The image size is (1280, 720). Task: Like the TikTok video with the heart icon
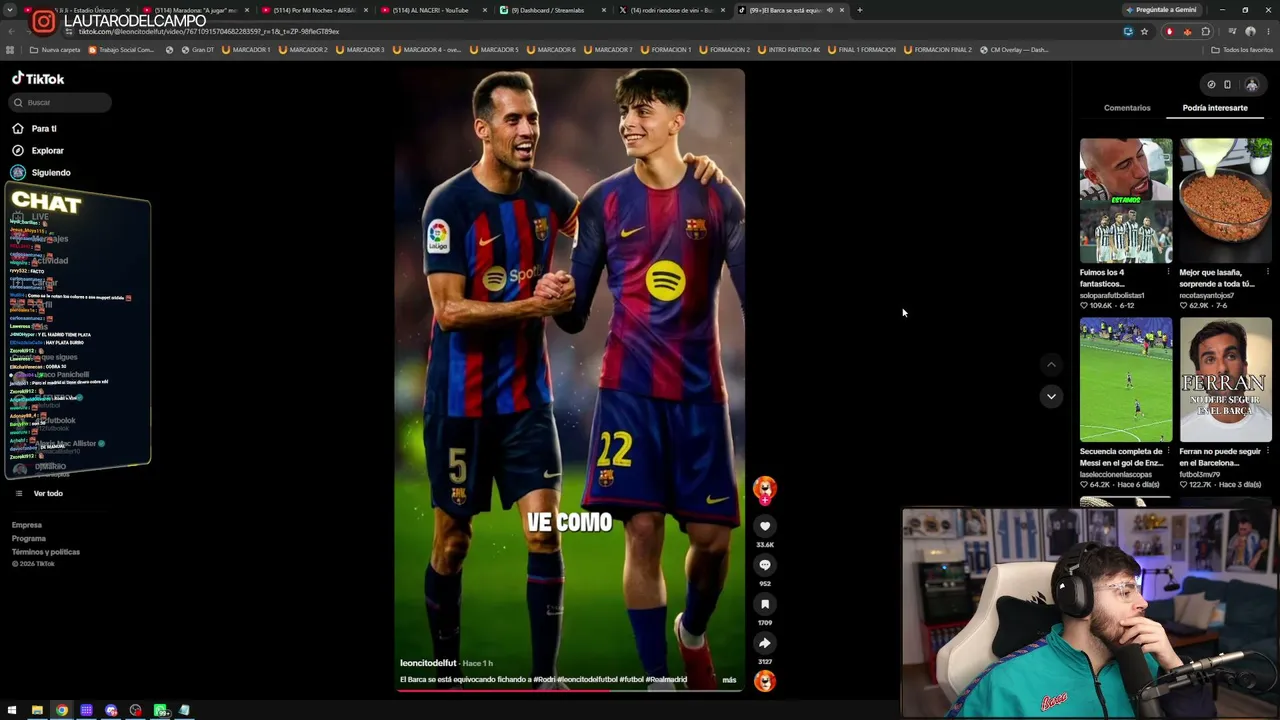[765, 526]
